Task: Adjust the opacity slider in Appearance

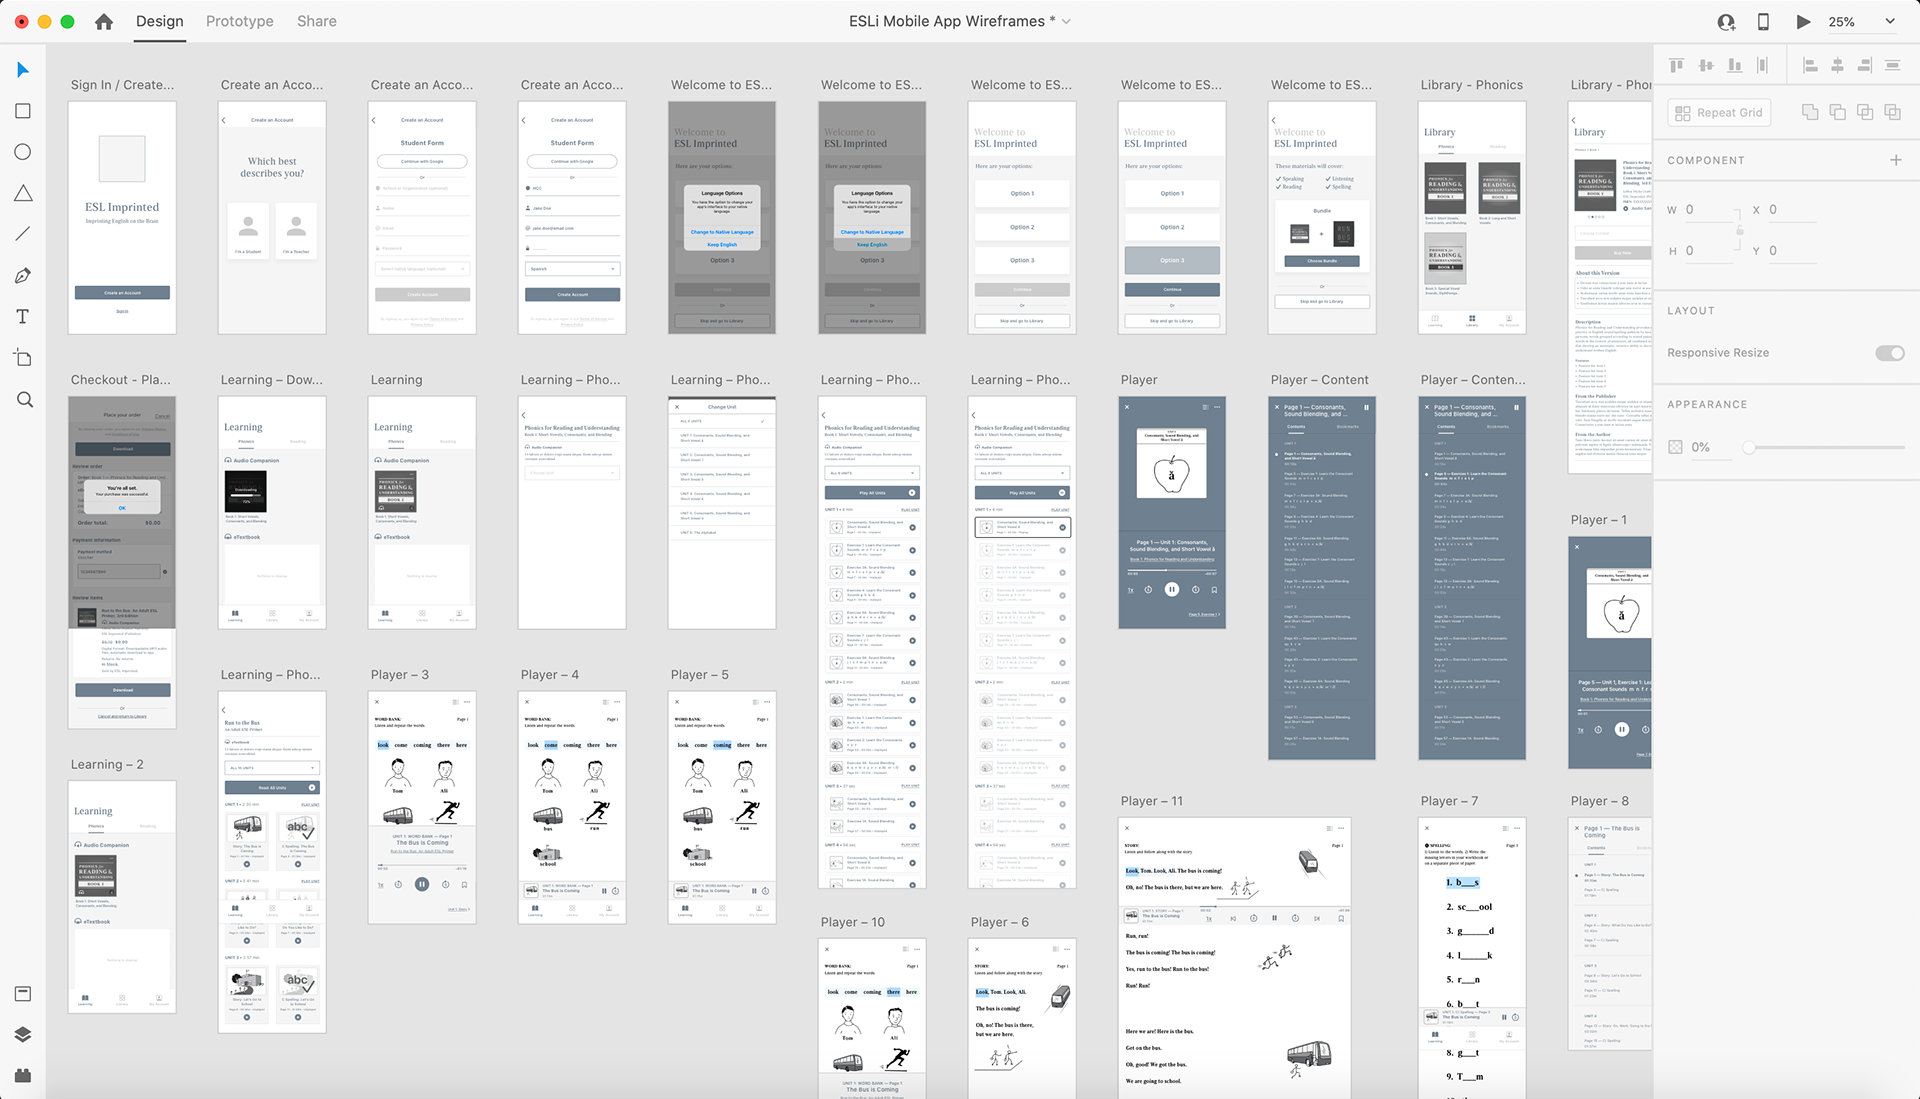Action: 1749,447
